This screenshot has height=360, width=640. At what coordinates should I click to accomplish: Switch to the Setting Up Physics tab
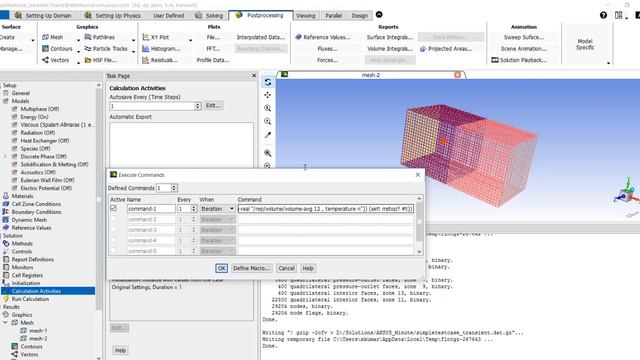(x=113, y=16)
